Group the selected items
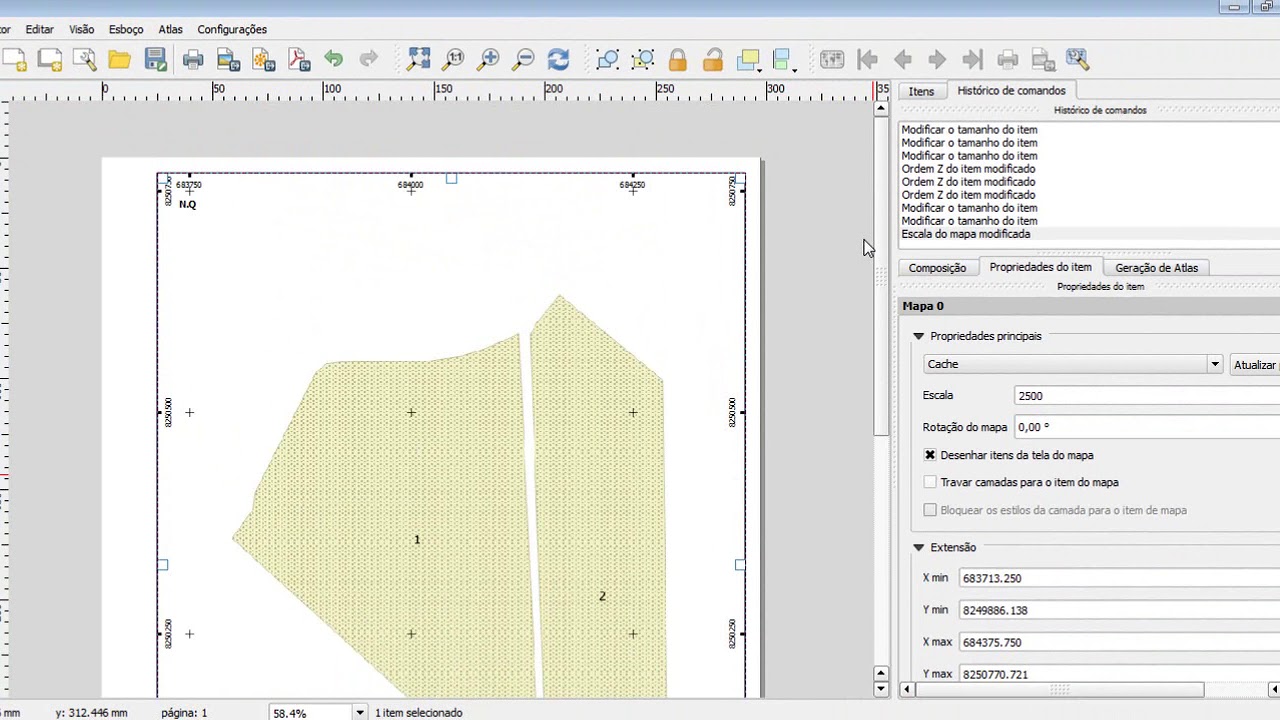Viewport: 1280px width, 720px height. [x=607, y=59]
